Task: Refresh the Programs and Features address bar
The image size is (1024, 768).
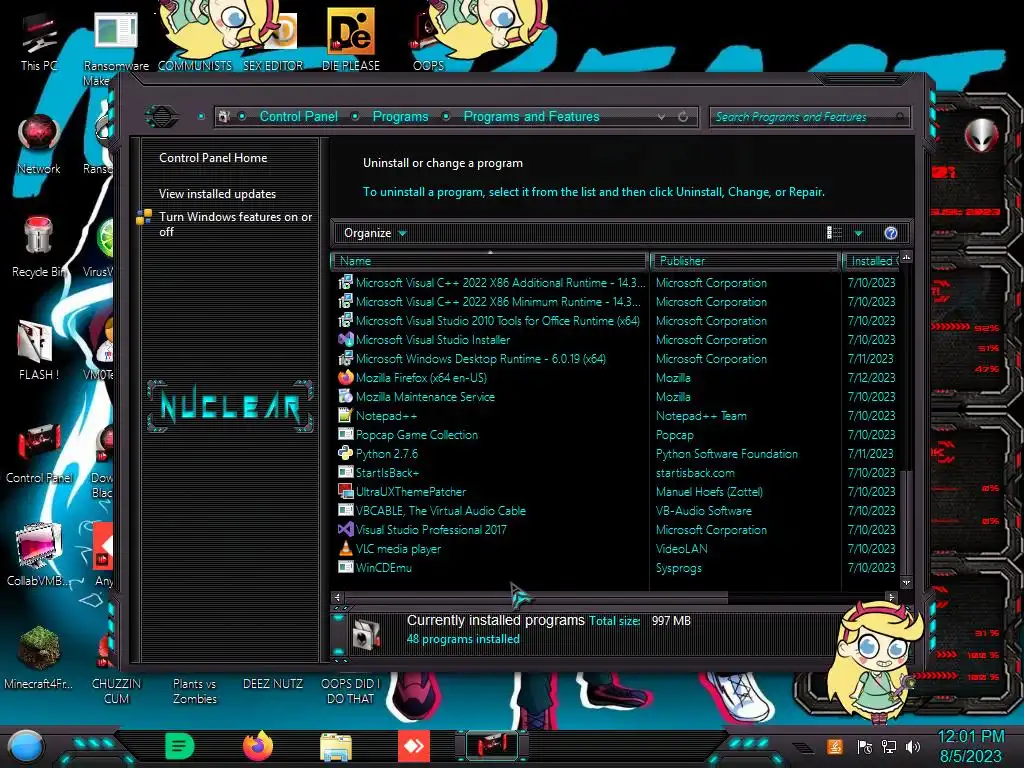Action: 683,117
